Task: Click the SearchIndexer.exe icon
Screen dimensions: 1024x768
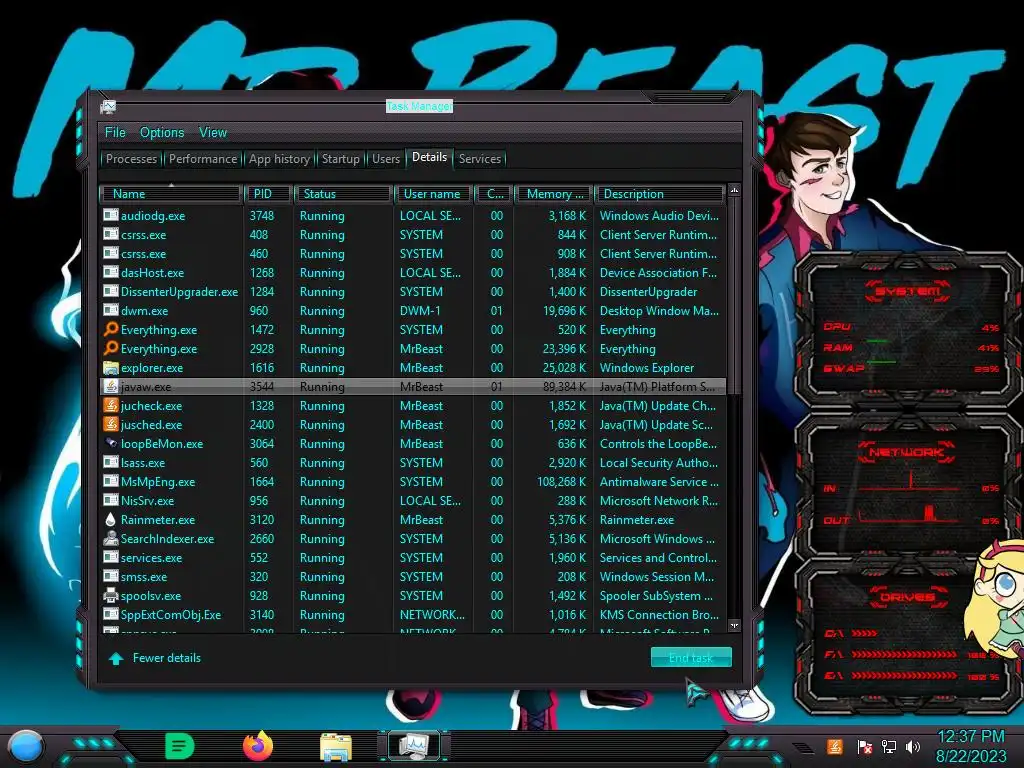Action: click(111, 538)
